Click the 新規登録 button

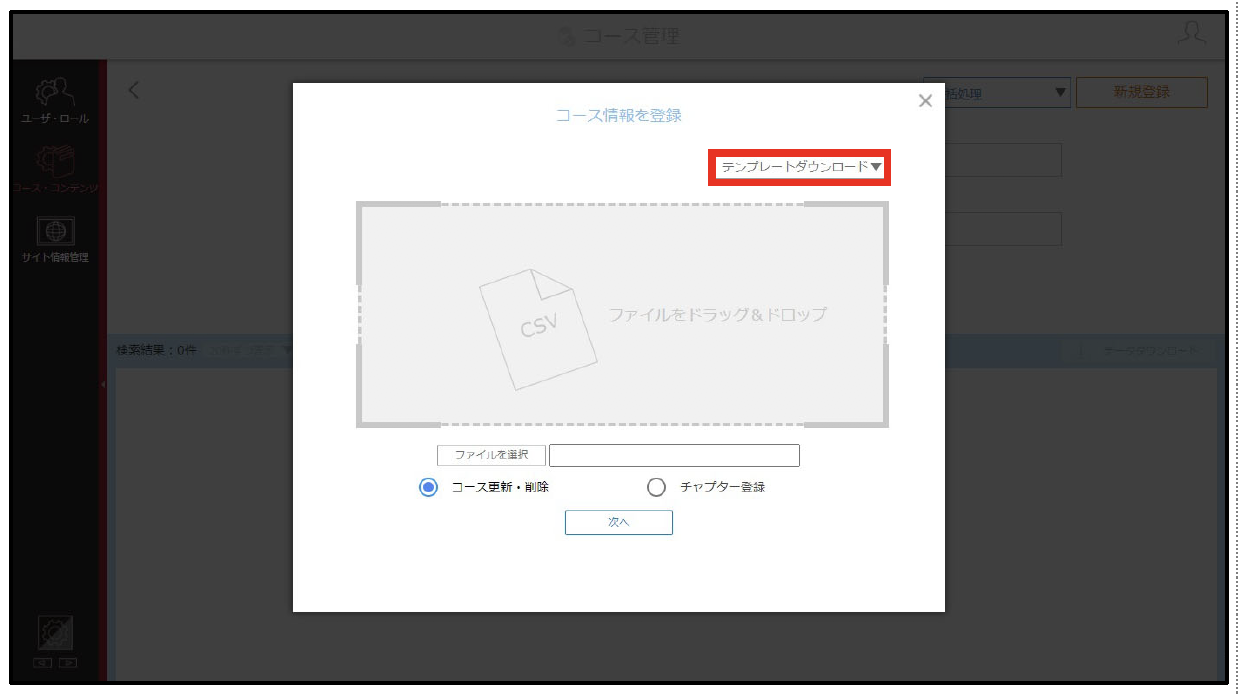[1142, 92]
